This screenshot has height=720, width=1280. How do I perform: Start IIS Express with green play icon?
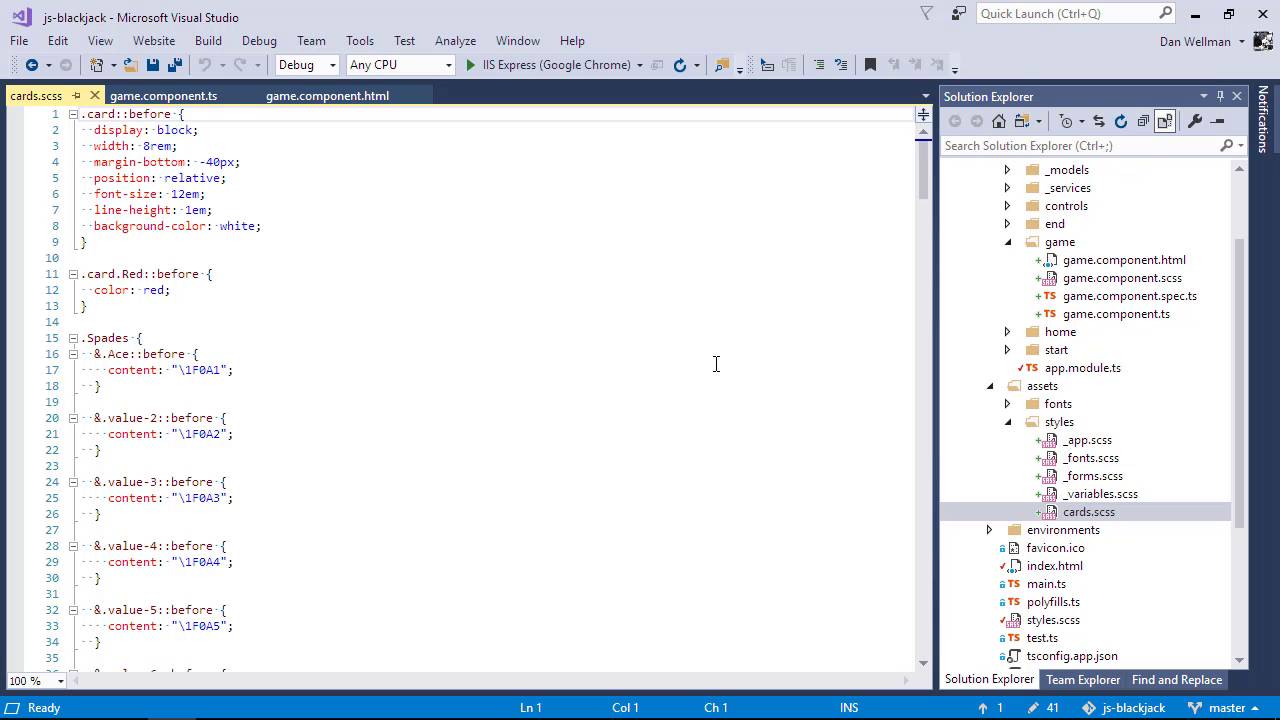[x=471, y=65]
